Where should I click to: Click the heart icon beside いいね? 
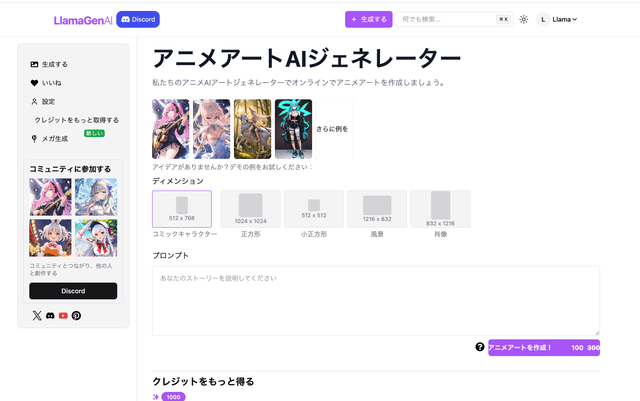(34, 83)
